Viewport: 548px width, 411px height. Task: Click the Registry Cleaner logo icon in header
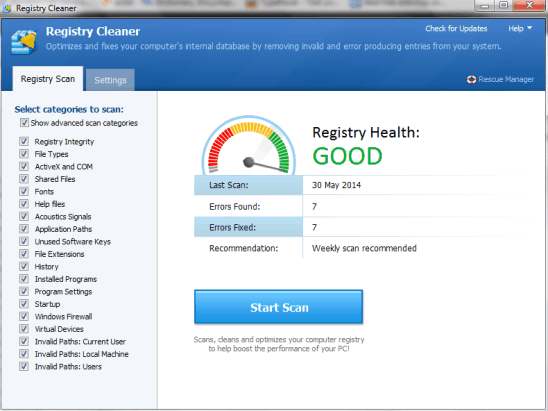[24, 42]
